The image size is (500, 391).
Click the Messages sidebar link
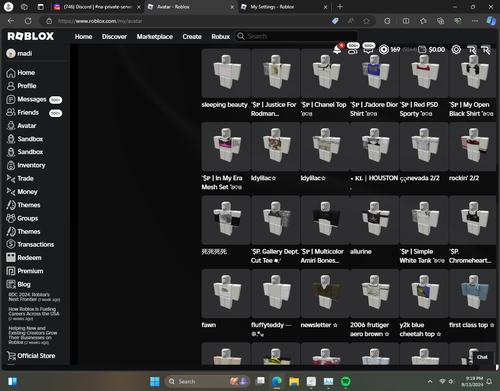[33, 99]
